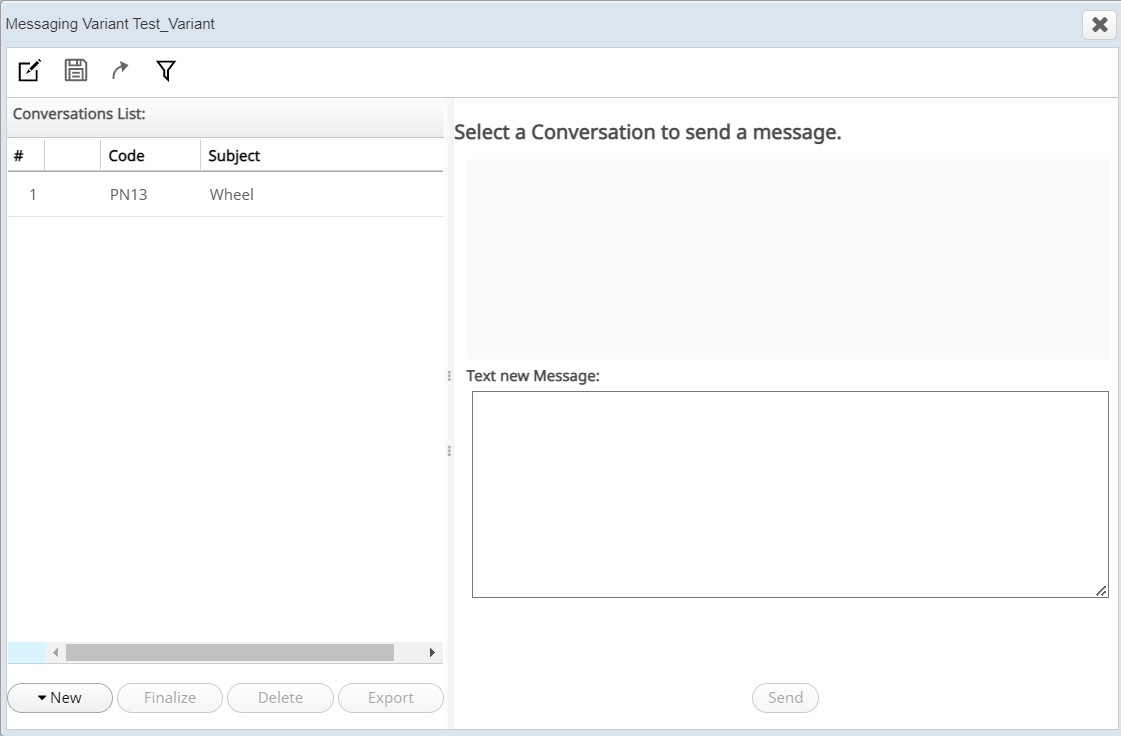Click the compose new message icon
This screenshot has height=736, width=1121.
[x=30, y=70]
